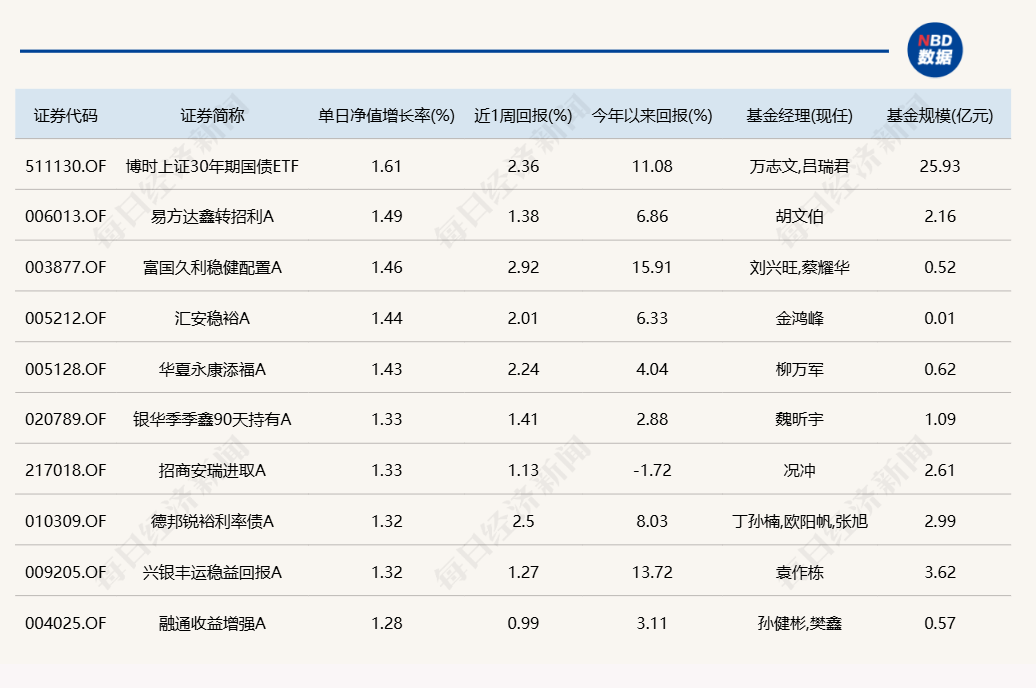Viewport: 1036px width, 688px height.
Task: Select fund name 德邦锐裕利率债A
Action: click(212, 521)
